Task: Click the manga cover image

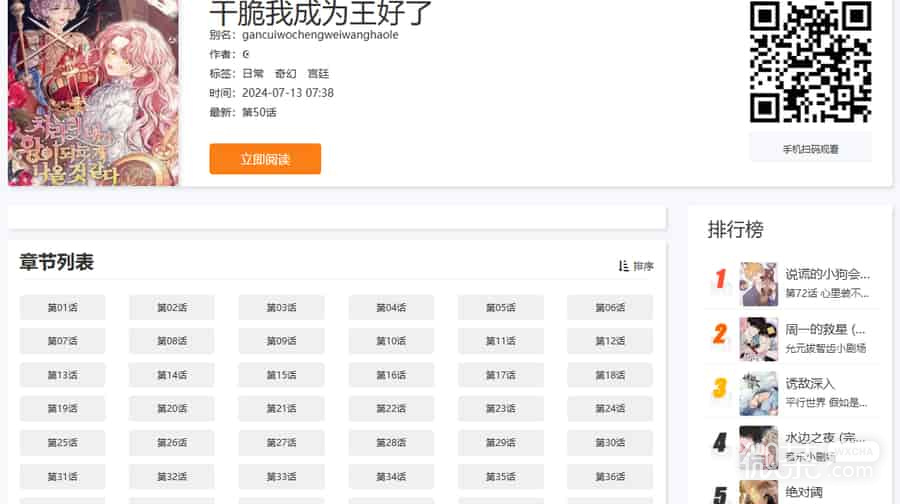Action: [x=94, y=92]
